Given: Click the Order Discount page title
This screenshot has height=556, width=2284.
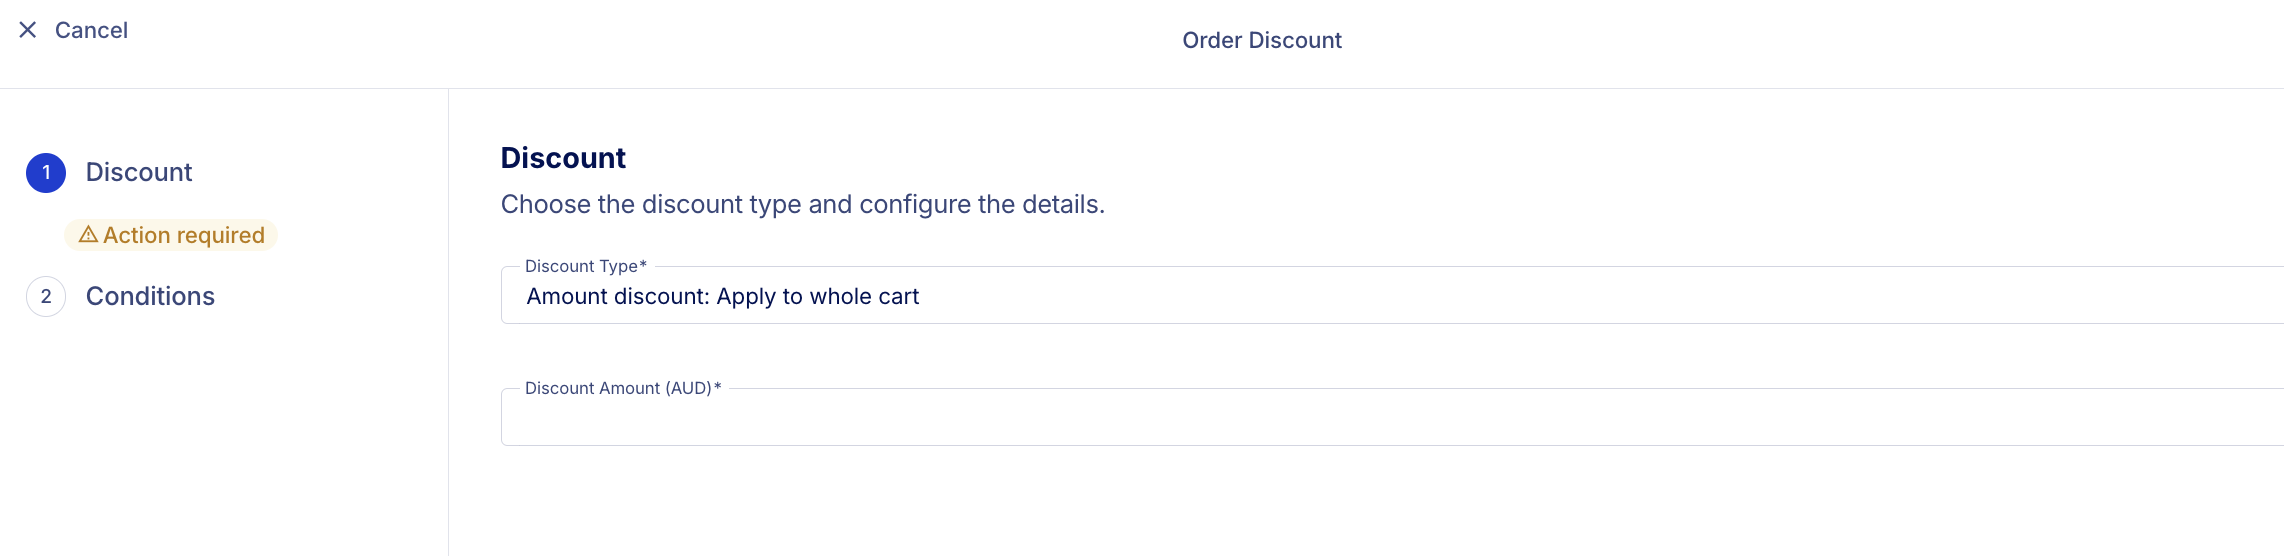Looking at the screenshot, I should point(1262,40).
